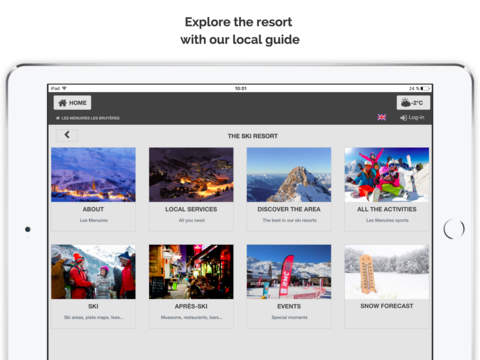Open the SNOW FORECAST ruler image
The height and width of the screenshot is (360, 480).
tap(387, 272)
